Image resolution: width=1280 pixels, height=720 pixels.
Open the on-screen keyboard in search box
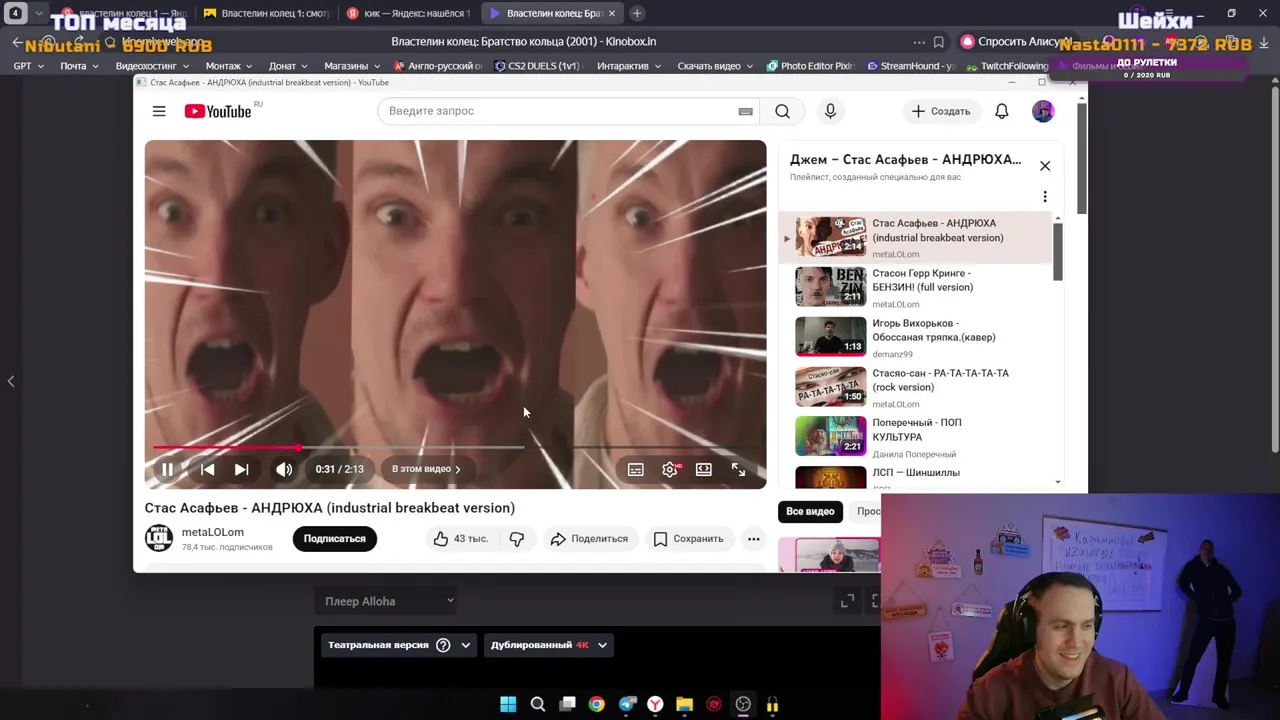745,111
